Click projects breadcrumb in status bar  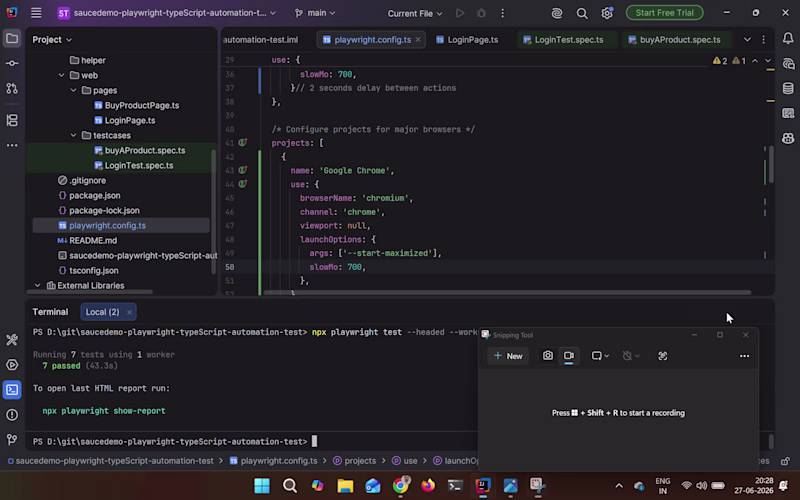pos(354,461)
